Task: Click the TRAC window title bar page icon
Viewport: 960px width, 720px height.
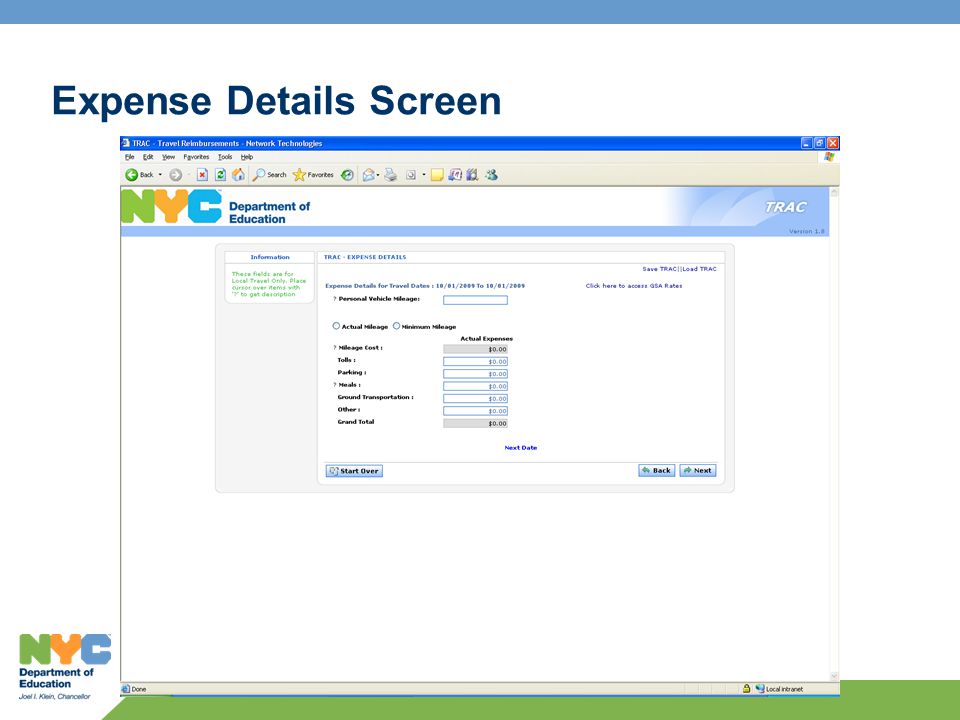Action: pyautogui.click(x=126, y=143)
